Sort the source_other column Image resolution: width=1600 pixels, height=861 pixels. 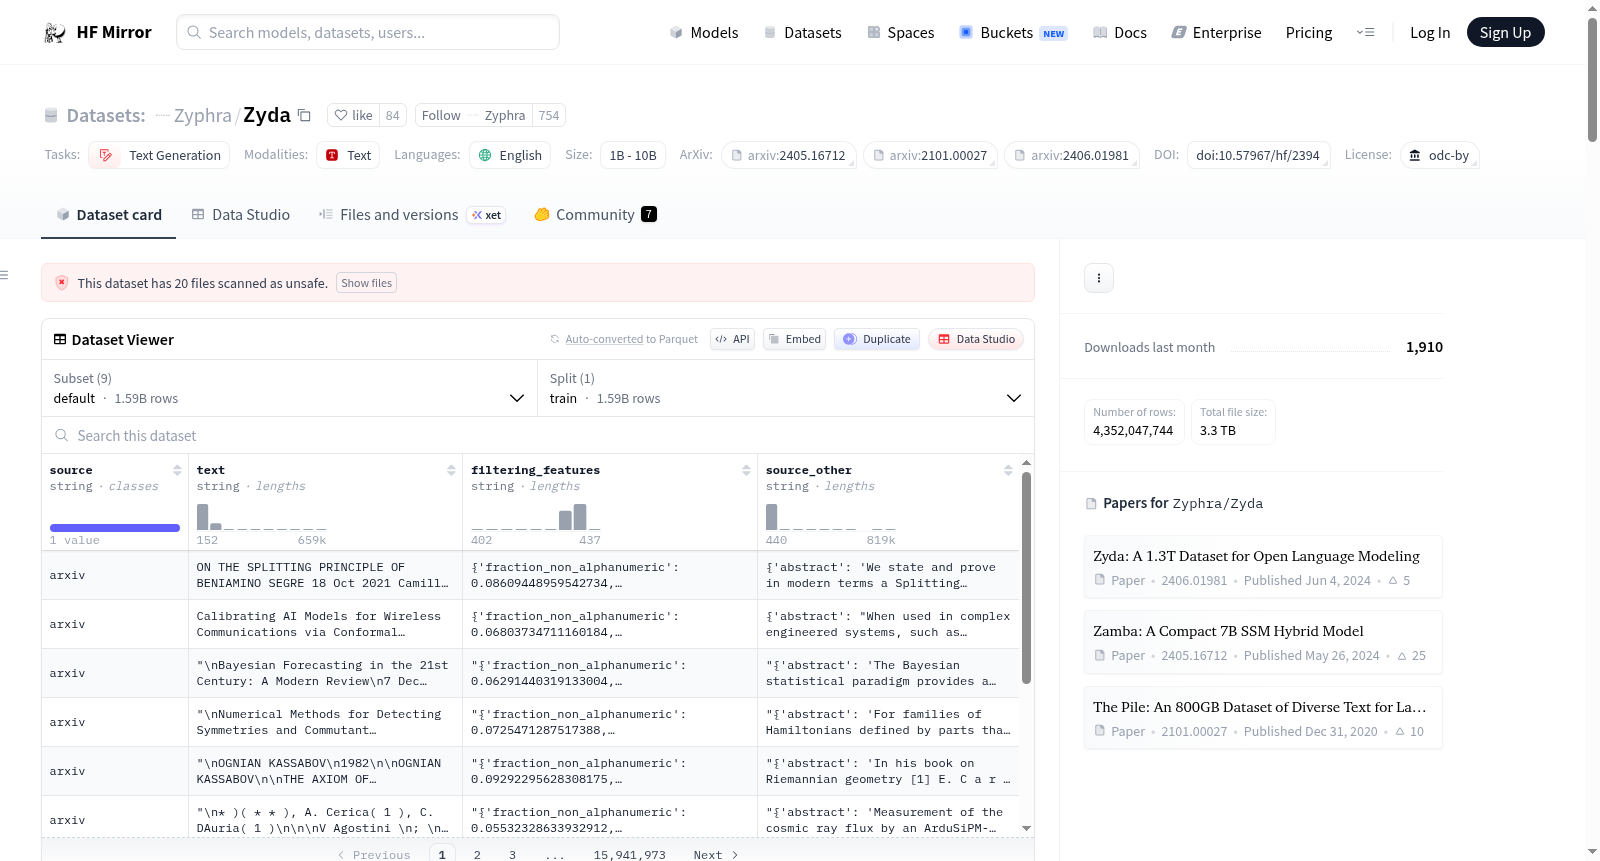(x=1008, y=470)
